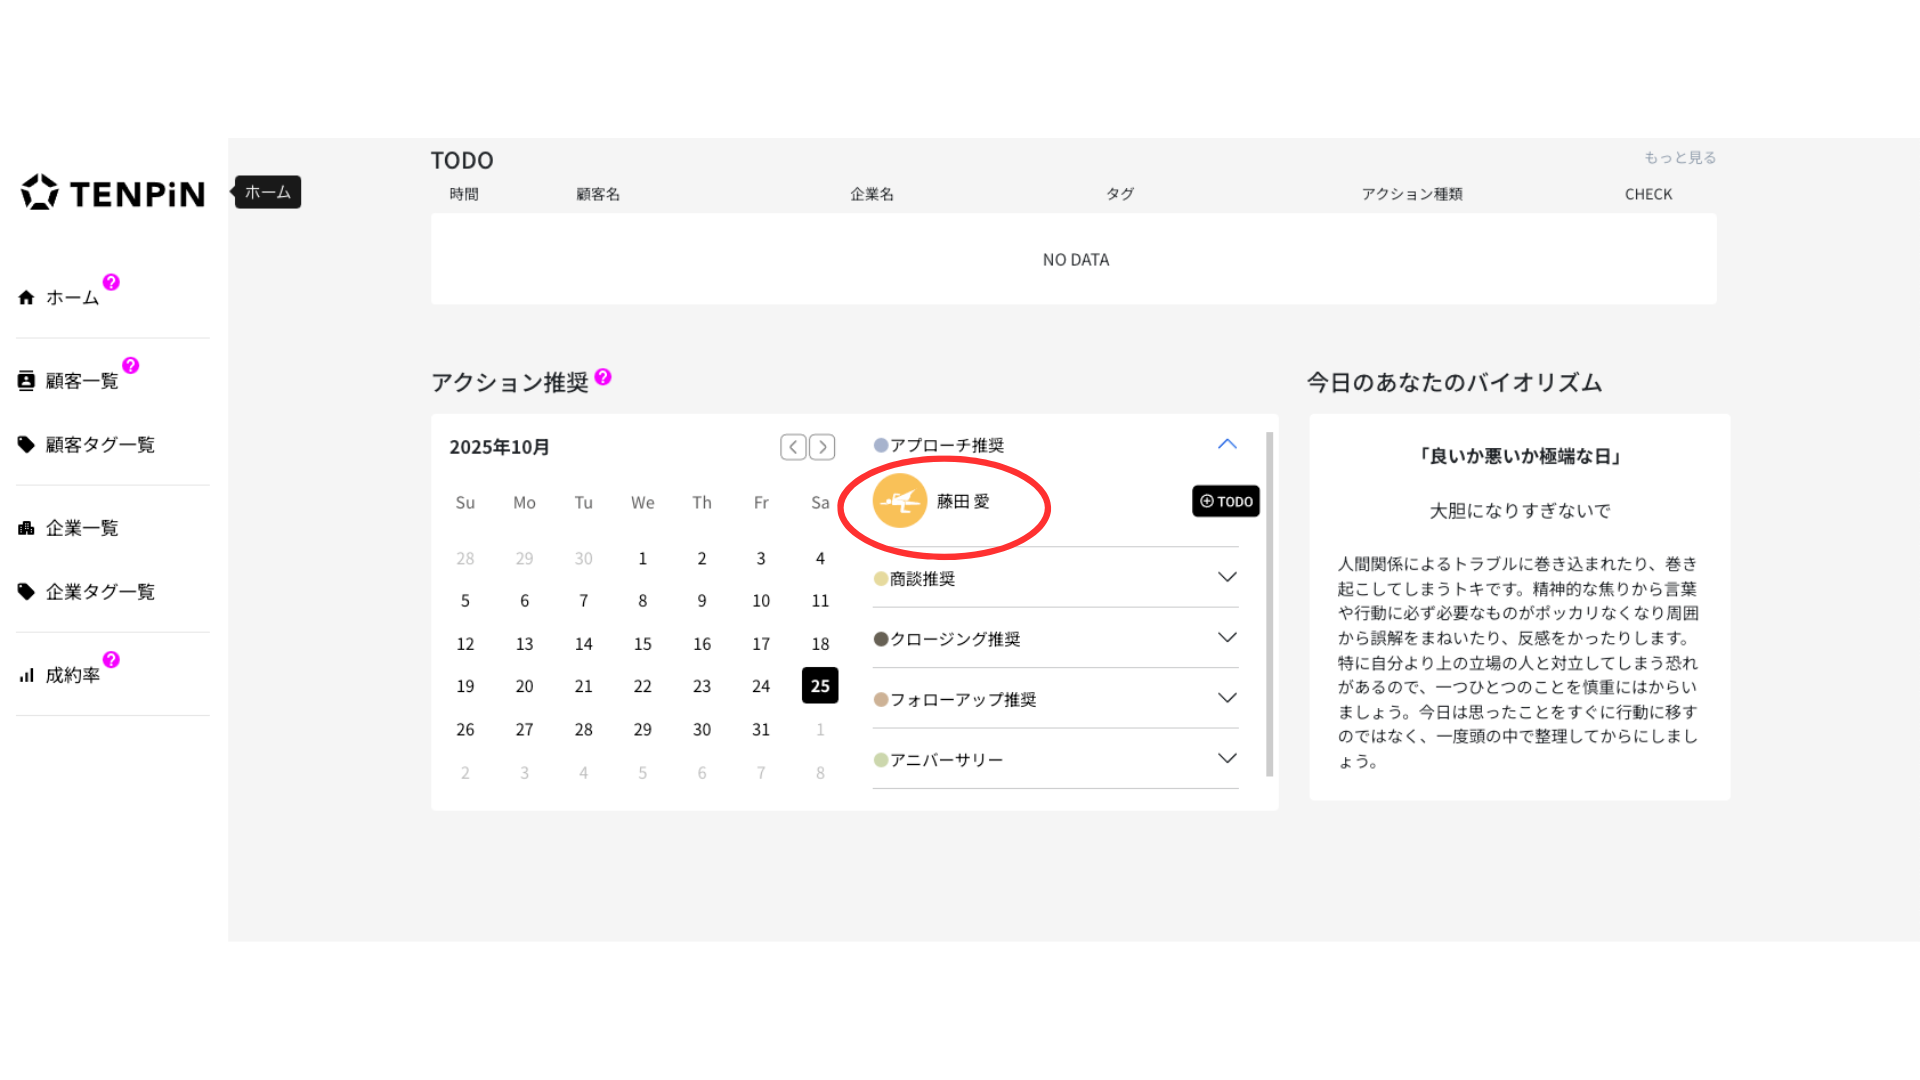Select October 15 on the calendar
This screenshot has height=1080, width=1920.
click(x=642, y=644)
